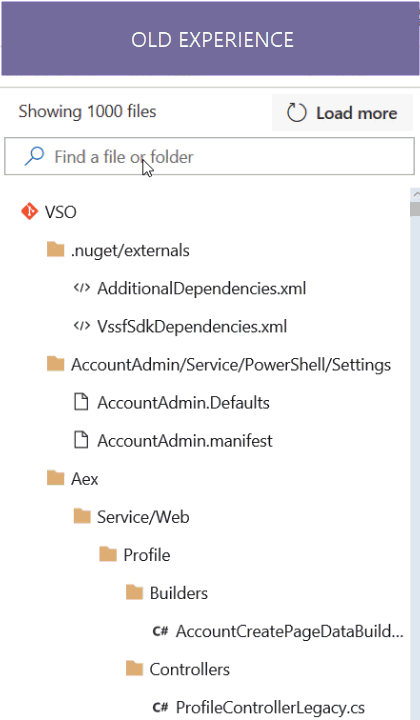Open the Service/Web folder
The image size is (420, 720).
[x=143, y=518]
